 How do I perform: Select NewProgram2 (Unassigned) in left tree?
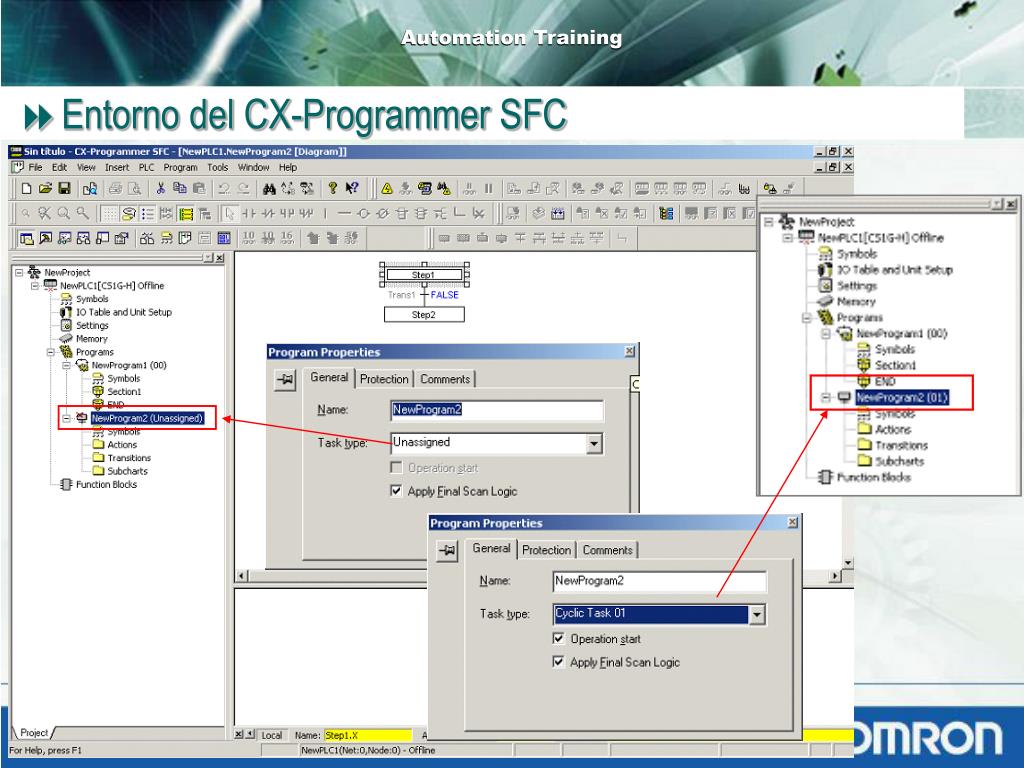click(147, 418)
